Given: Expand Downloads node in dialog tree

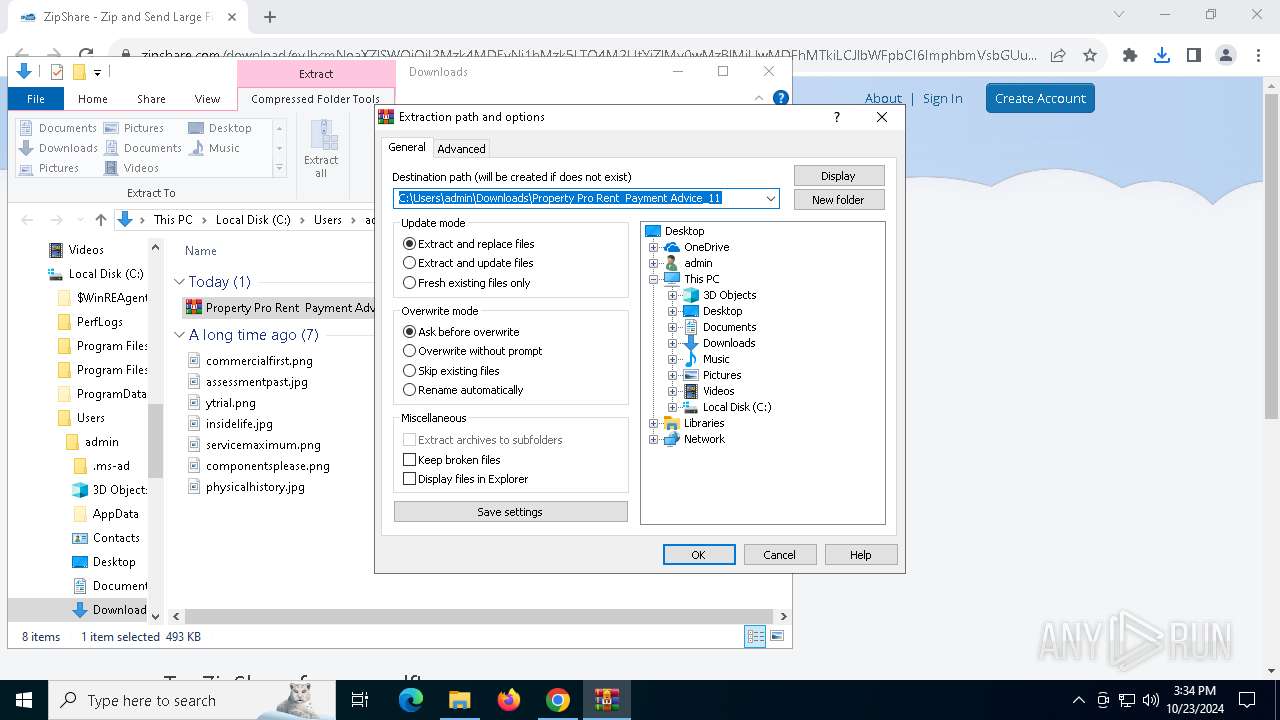Looking at the screenshot, I should (672, 343).
